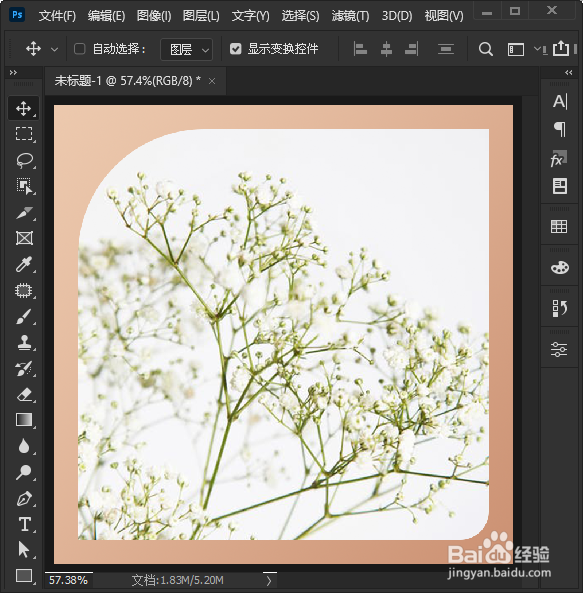This screenshot has height=593, width=583.
Task: Open the 滤镜(T) menu
Action: click(x=350, y=16)
